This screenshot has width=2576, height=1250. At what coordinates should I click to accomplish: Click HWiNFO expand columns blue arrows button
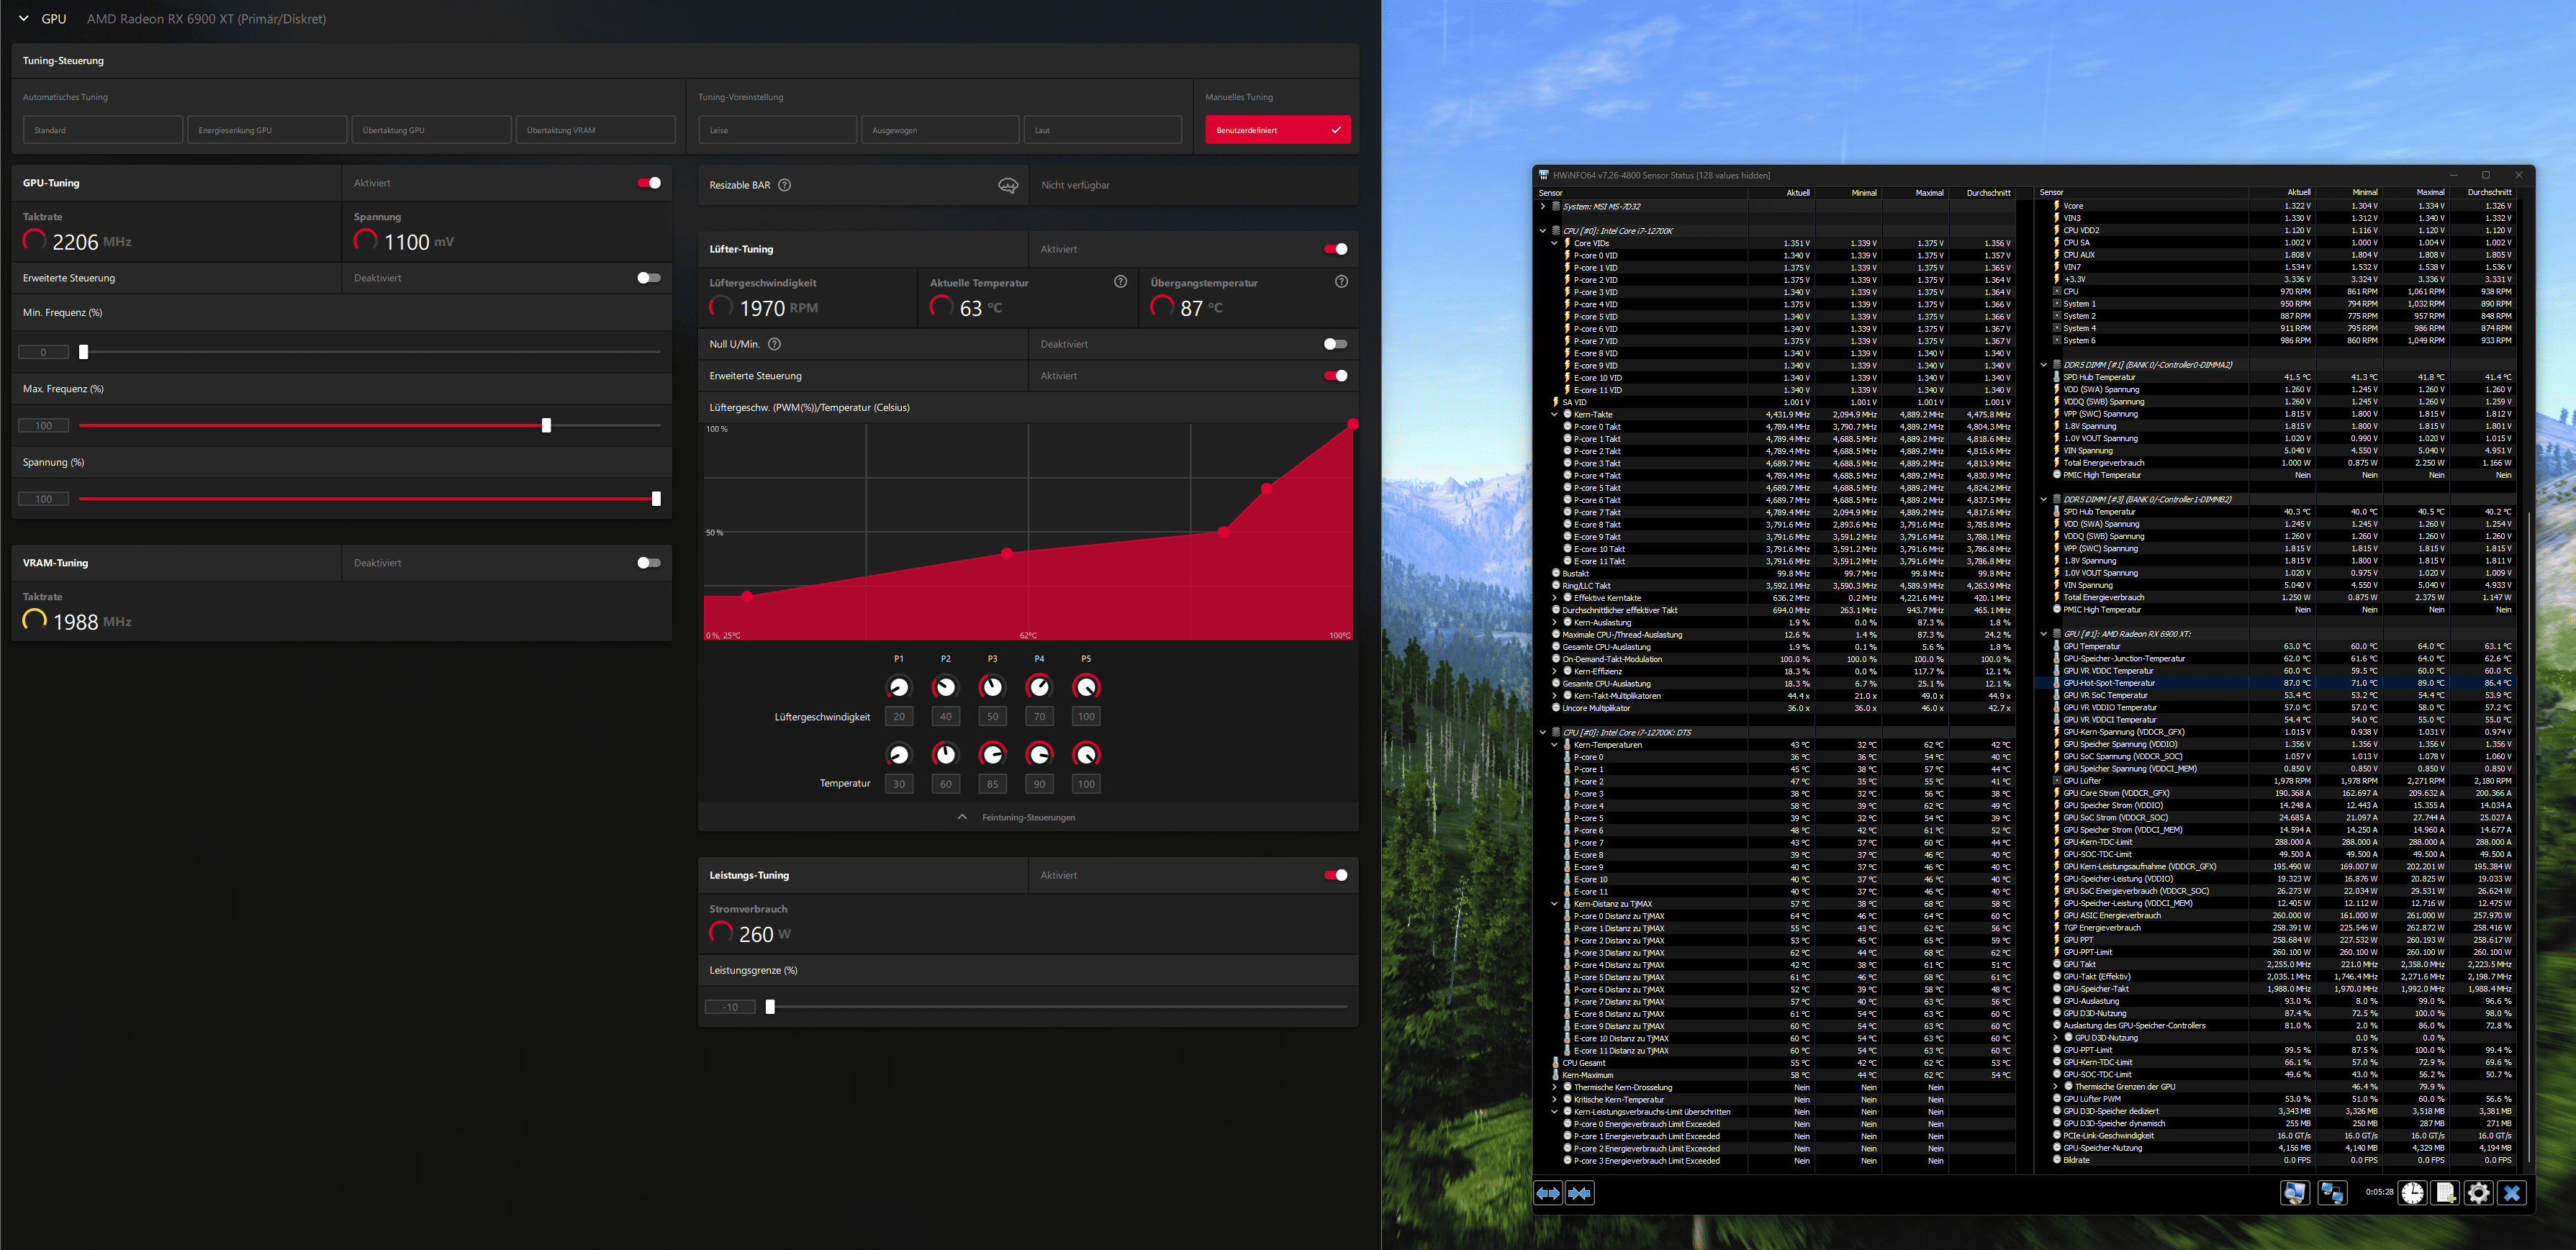[1548, 1193]
